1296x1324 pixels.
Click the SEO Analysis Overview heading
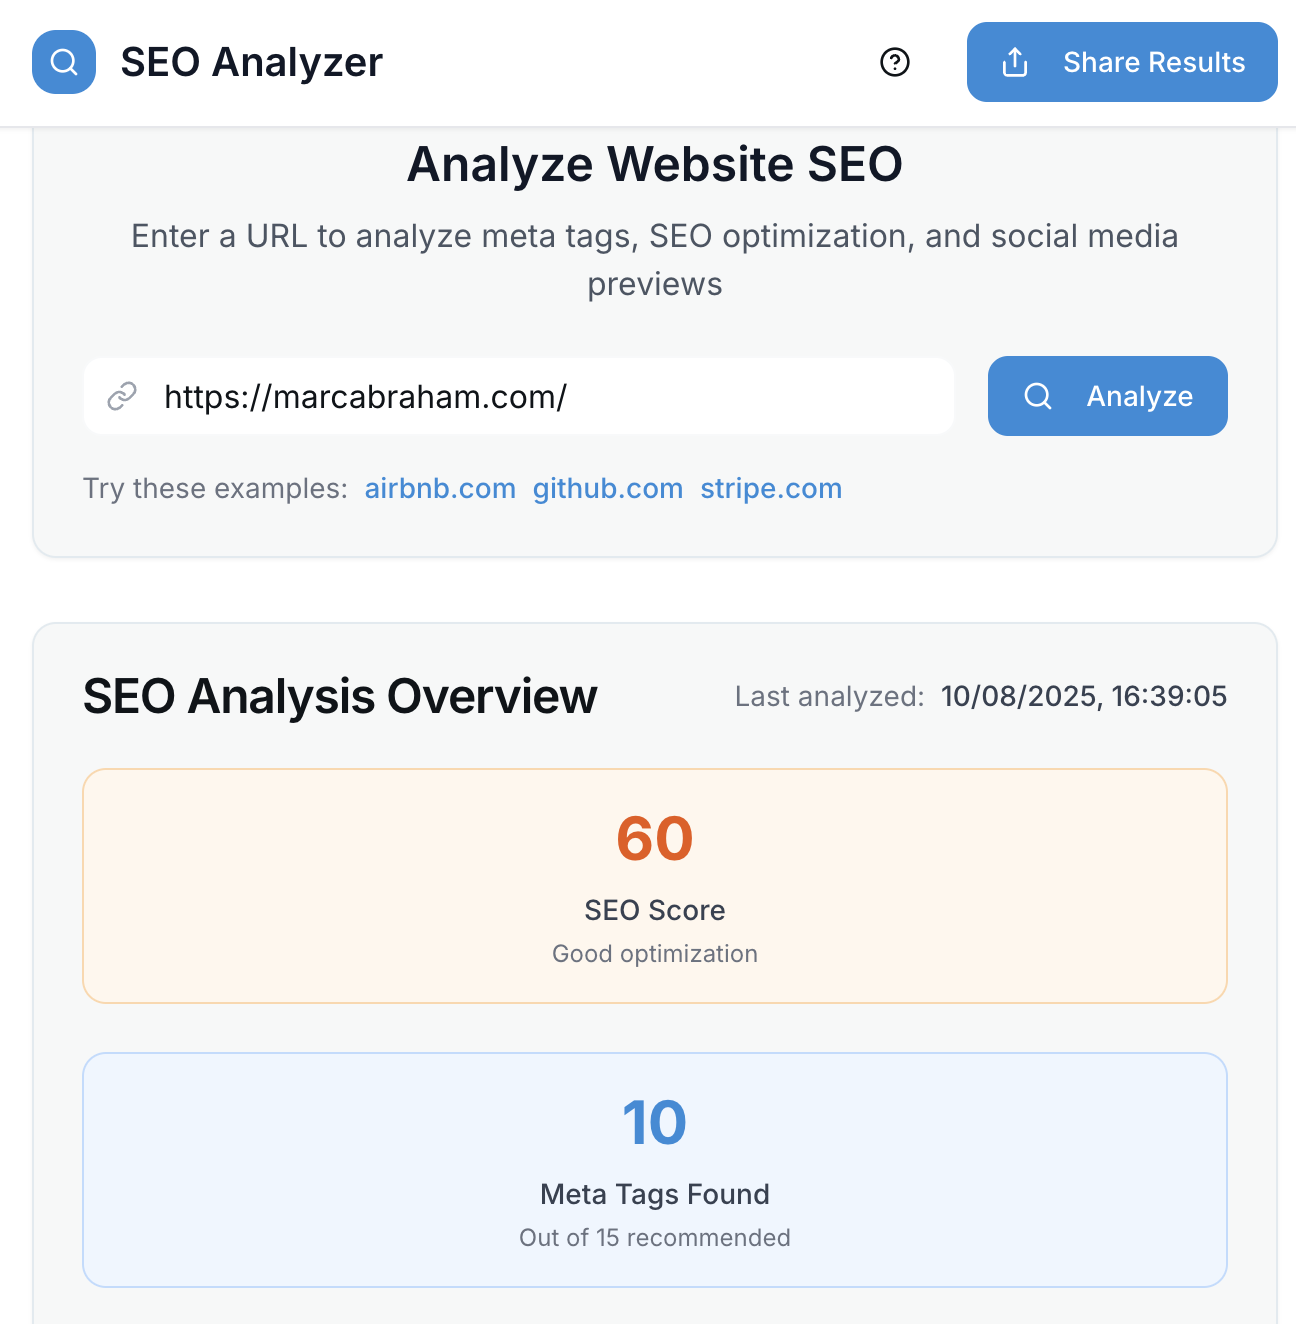click(340, 696)
